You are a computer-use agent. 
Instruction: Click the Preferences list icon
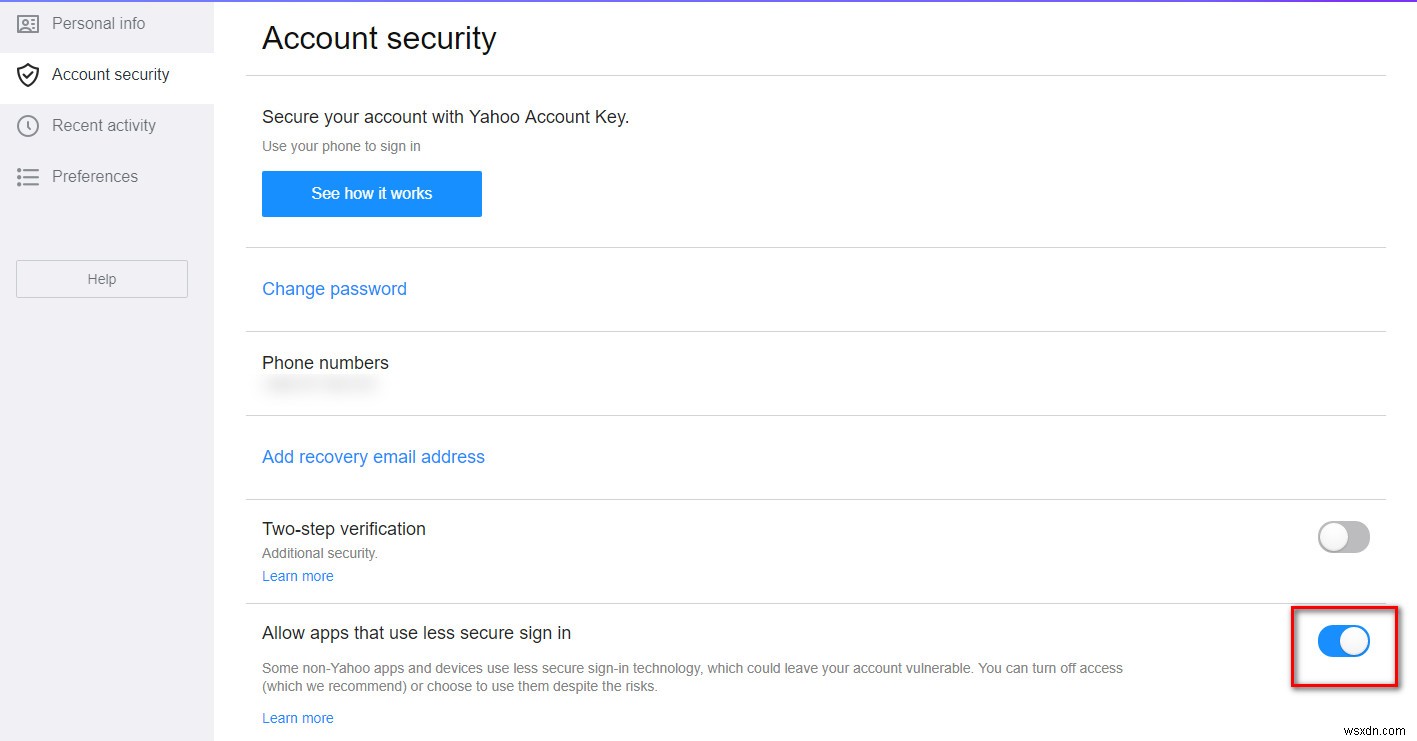(x=28, y=176)
